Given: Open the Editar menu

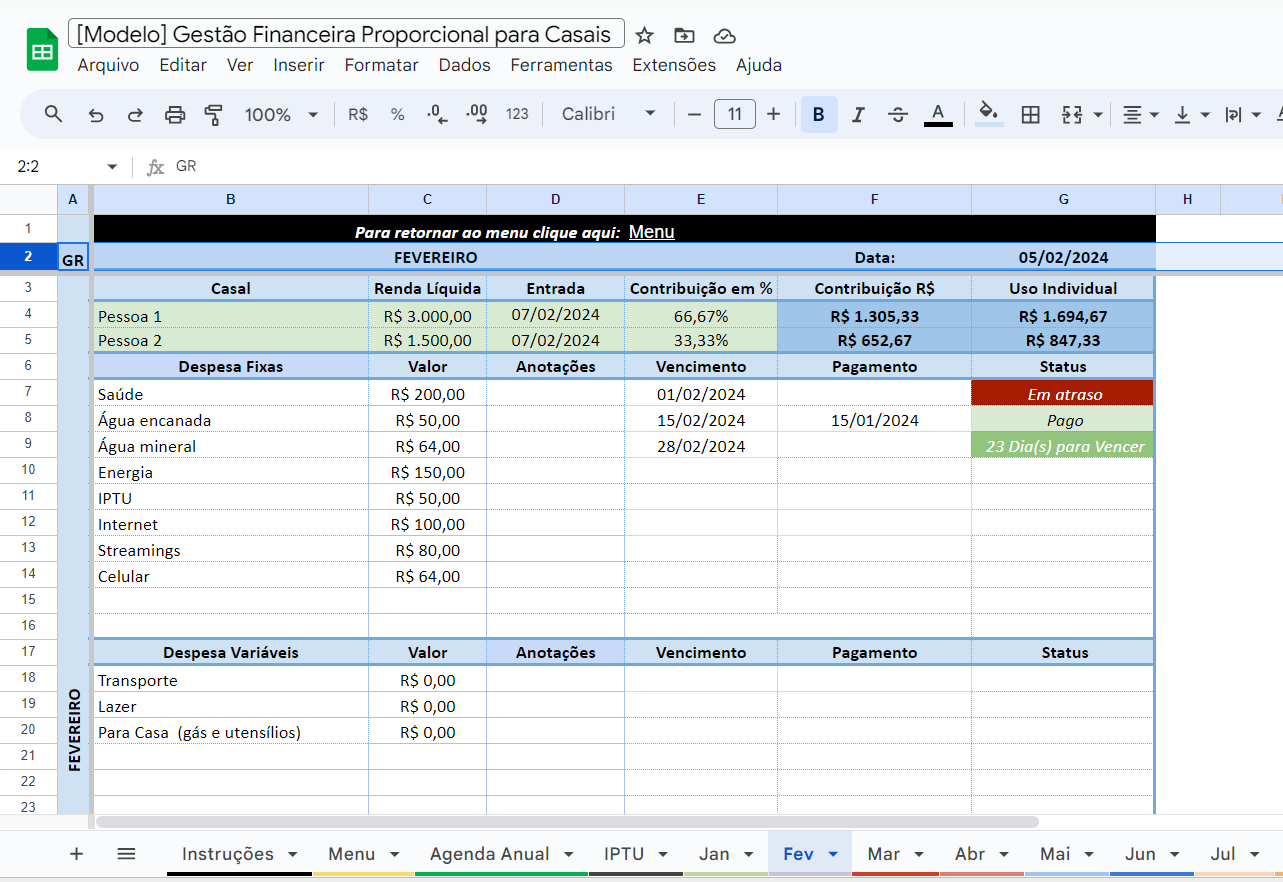Looking at the screenshot, I should click(x=183, y=65).
